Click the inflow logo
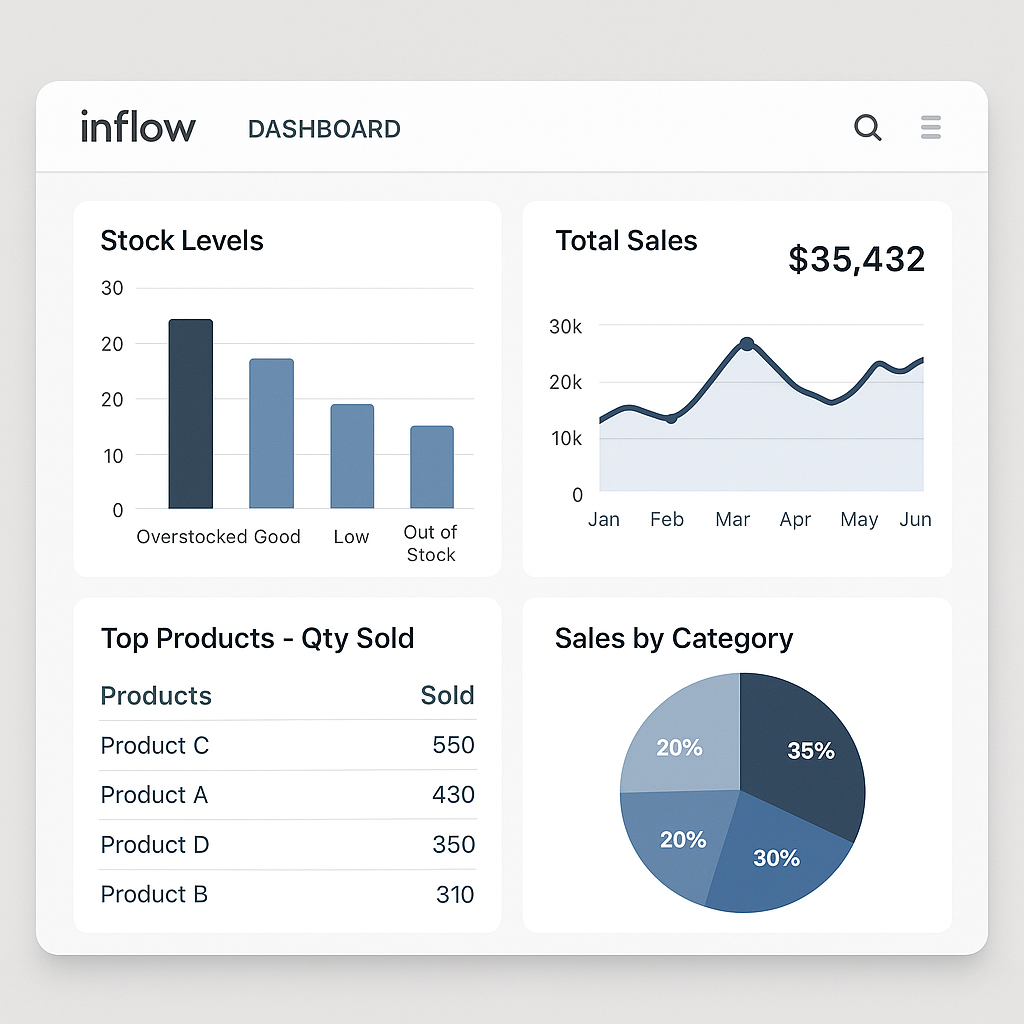The width and height of the screenshot is (1024, 1024). click(137, 126)
